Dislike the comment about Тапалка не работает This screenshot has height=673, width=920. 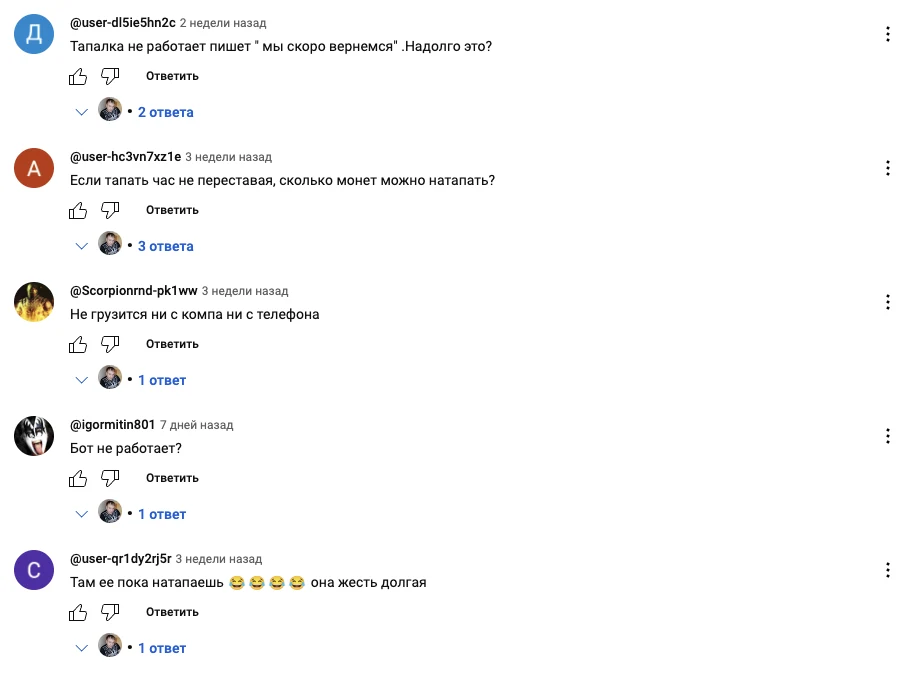coord(110,76)
